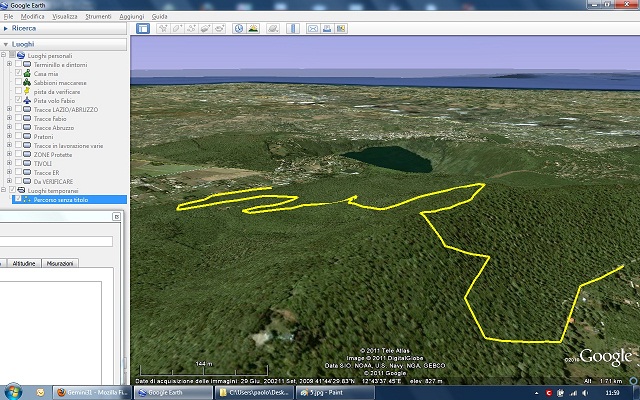The image size is (640, 400).
Task: Click View in Google Maps toolbar icon
Action: click(x=341, y=28)
